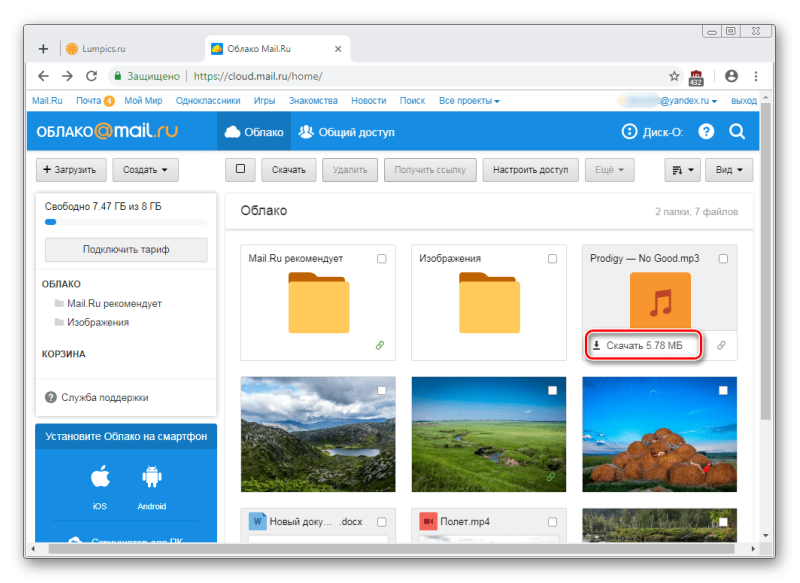Click the video icon of Полет.mp4
Image resolution: width=800 pixels, height=583 pixels.
(x=429, y=521)
